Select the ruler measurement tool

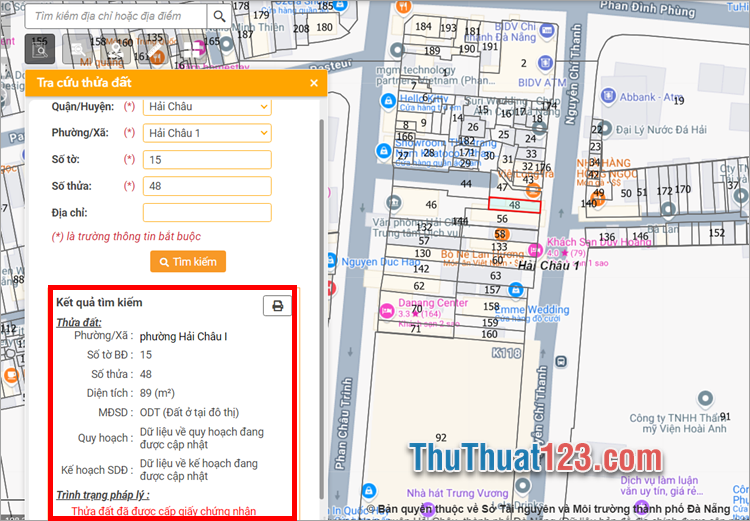(x=153, y=49)
